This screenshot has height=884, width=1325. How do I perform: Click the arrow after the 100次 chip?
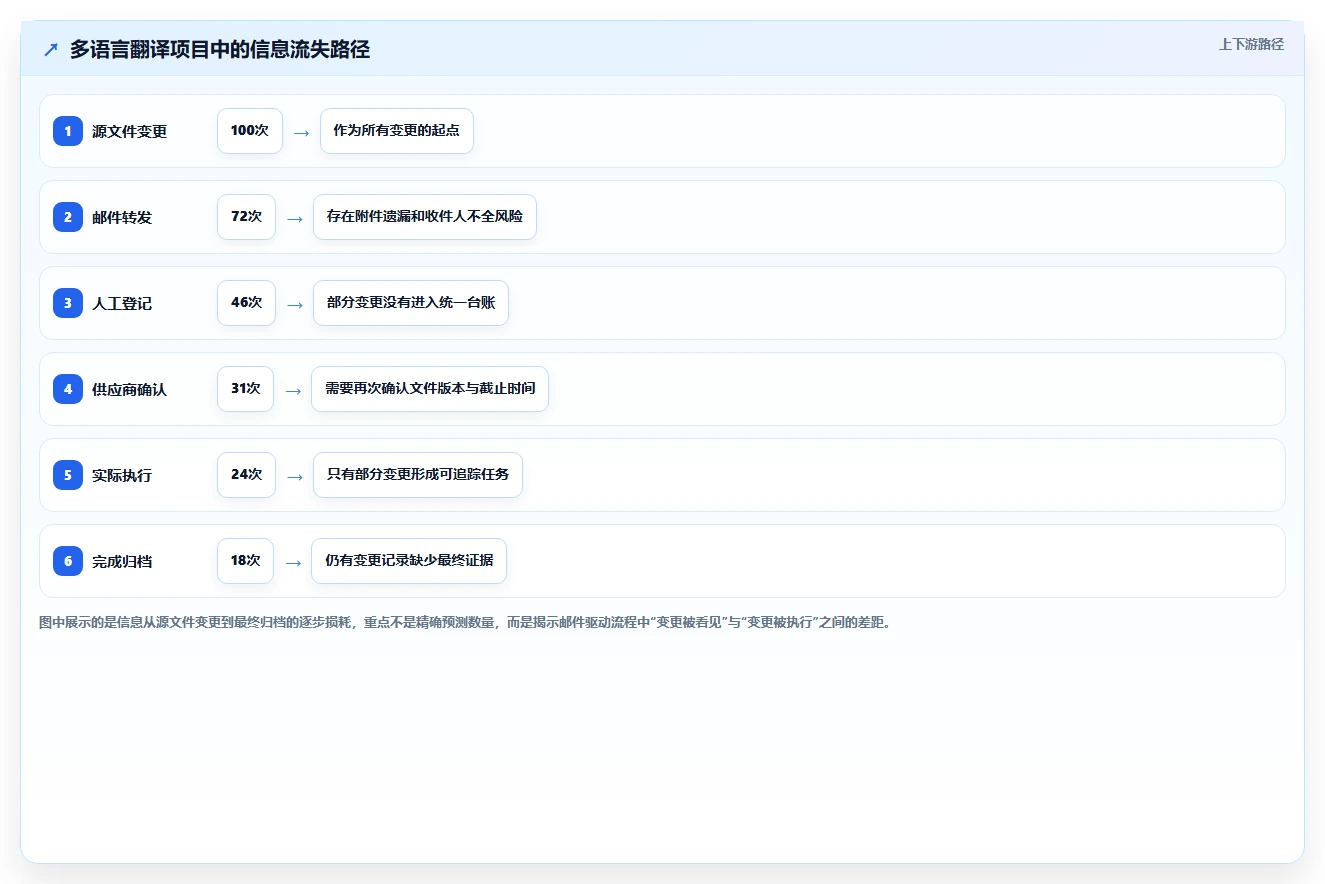point(301,132)
